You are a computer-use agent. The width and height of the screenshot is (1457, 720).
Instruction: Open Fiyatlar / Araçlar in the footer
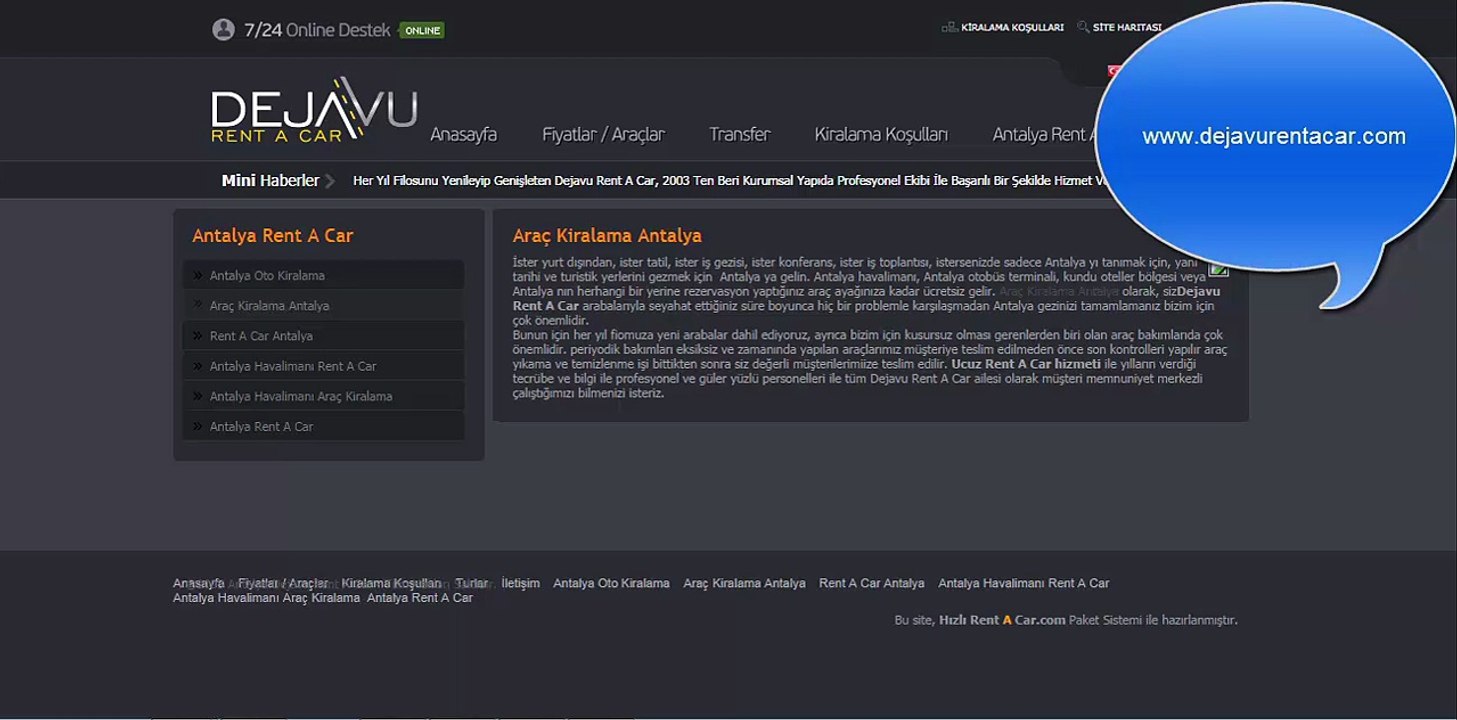[x=283, y=583]
